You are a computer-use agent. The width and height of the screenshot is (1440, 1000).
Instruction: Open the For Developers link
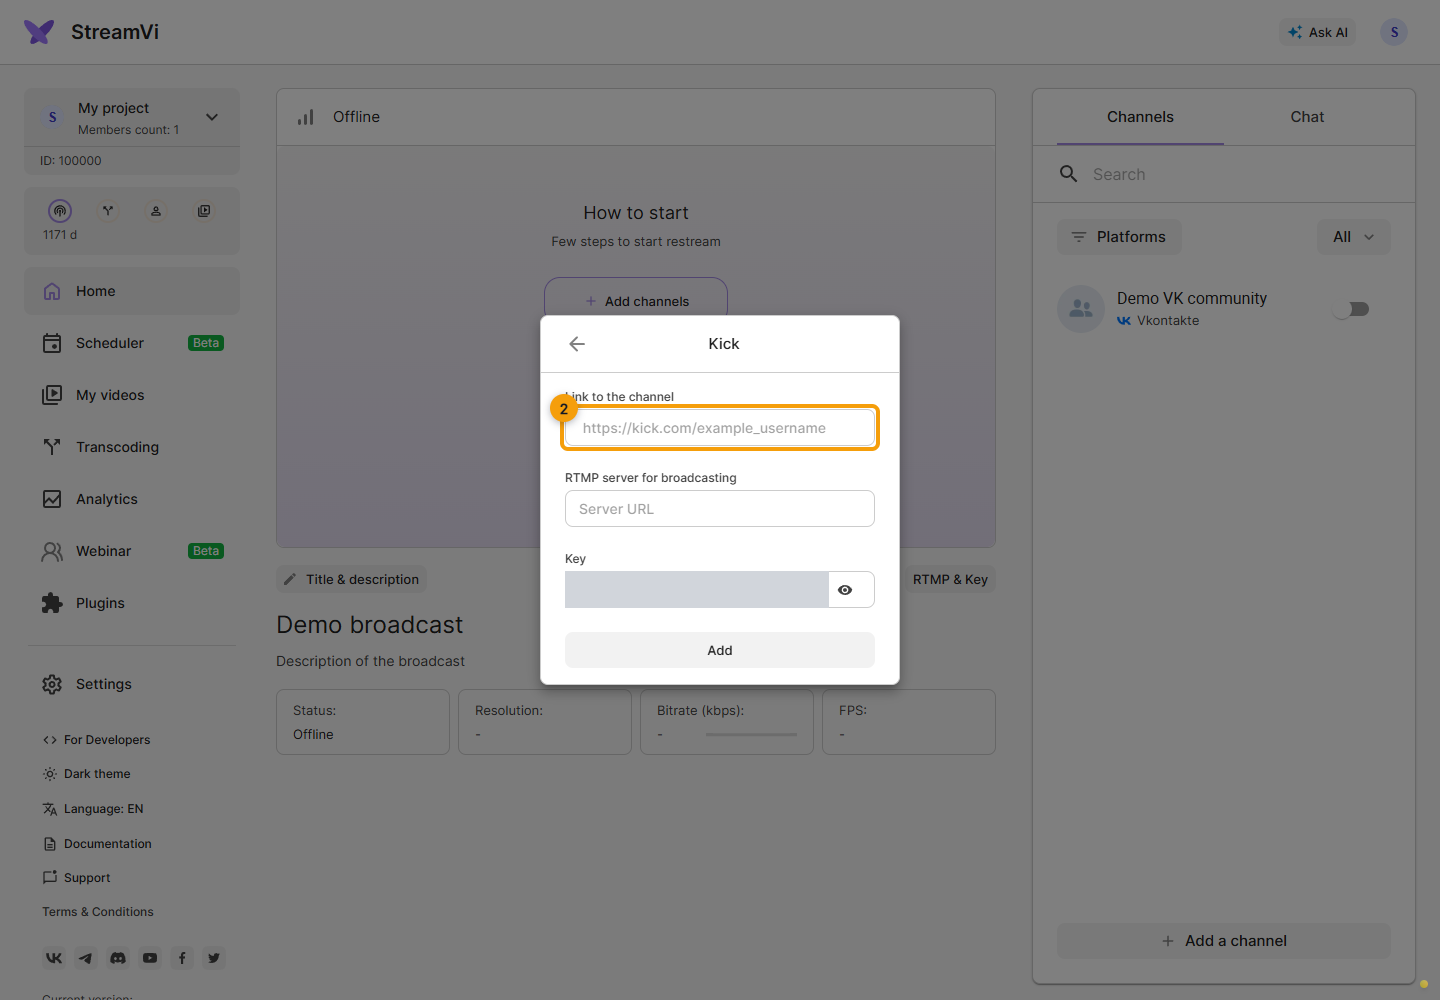(96, 740)
